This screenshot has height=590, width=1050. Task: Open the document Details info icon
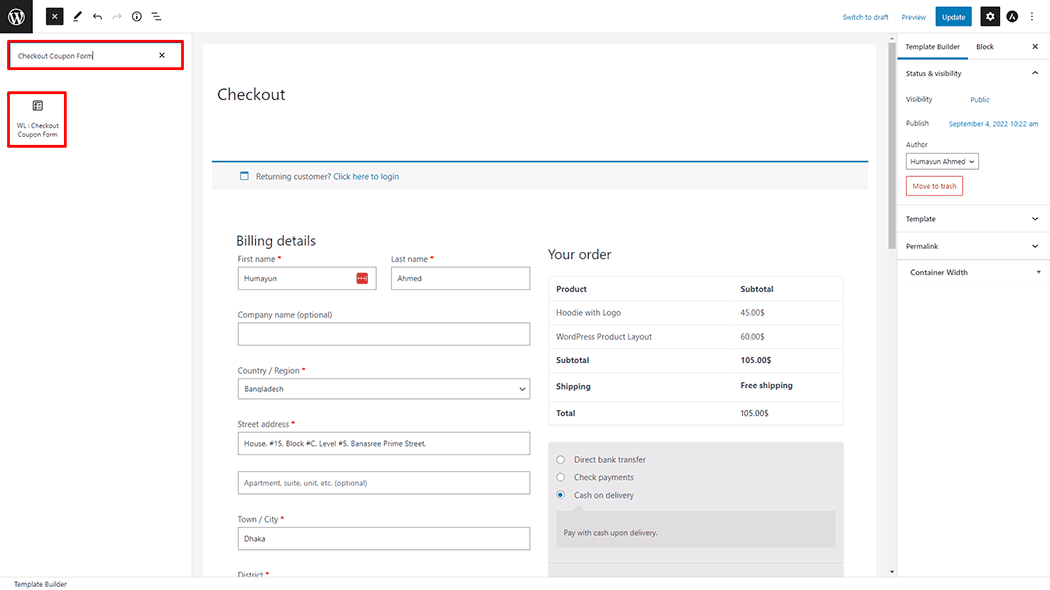(137, 17)
